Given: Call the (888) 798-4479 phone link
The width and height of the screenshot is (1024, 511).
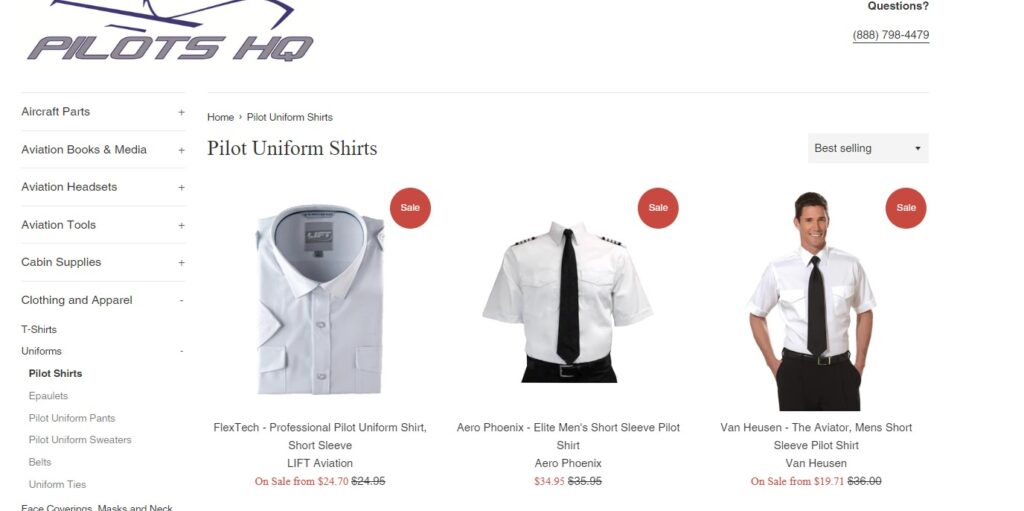Looking at the screenshot, I should click(x=891, y=35).
